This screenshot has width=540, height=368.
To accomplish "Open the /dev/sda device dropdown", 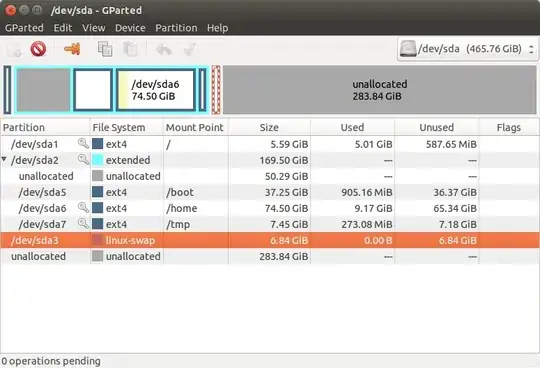I will pyautogui.click(x=467, y=49).
